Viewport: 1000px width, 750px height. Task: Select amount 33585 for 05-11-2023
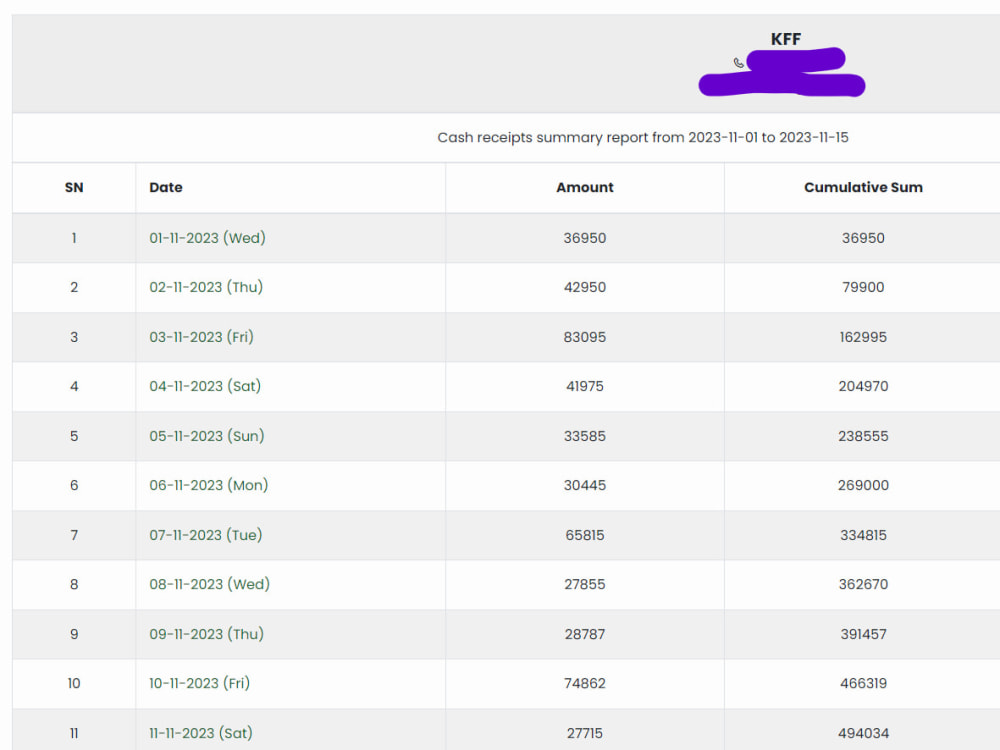(x=585, y=436)
